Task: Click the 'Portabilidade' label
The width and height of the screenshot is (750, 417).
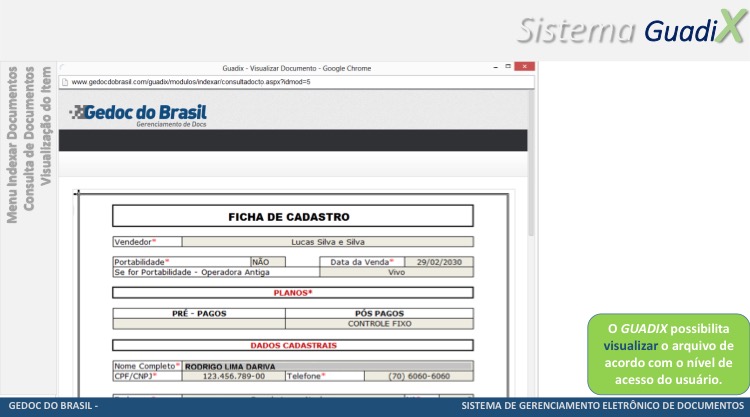Action: tap(142, 262)
